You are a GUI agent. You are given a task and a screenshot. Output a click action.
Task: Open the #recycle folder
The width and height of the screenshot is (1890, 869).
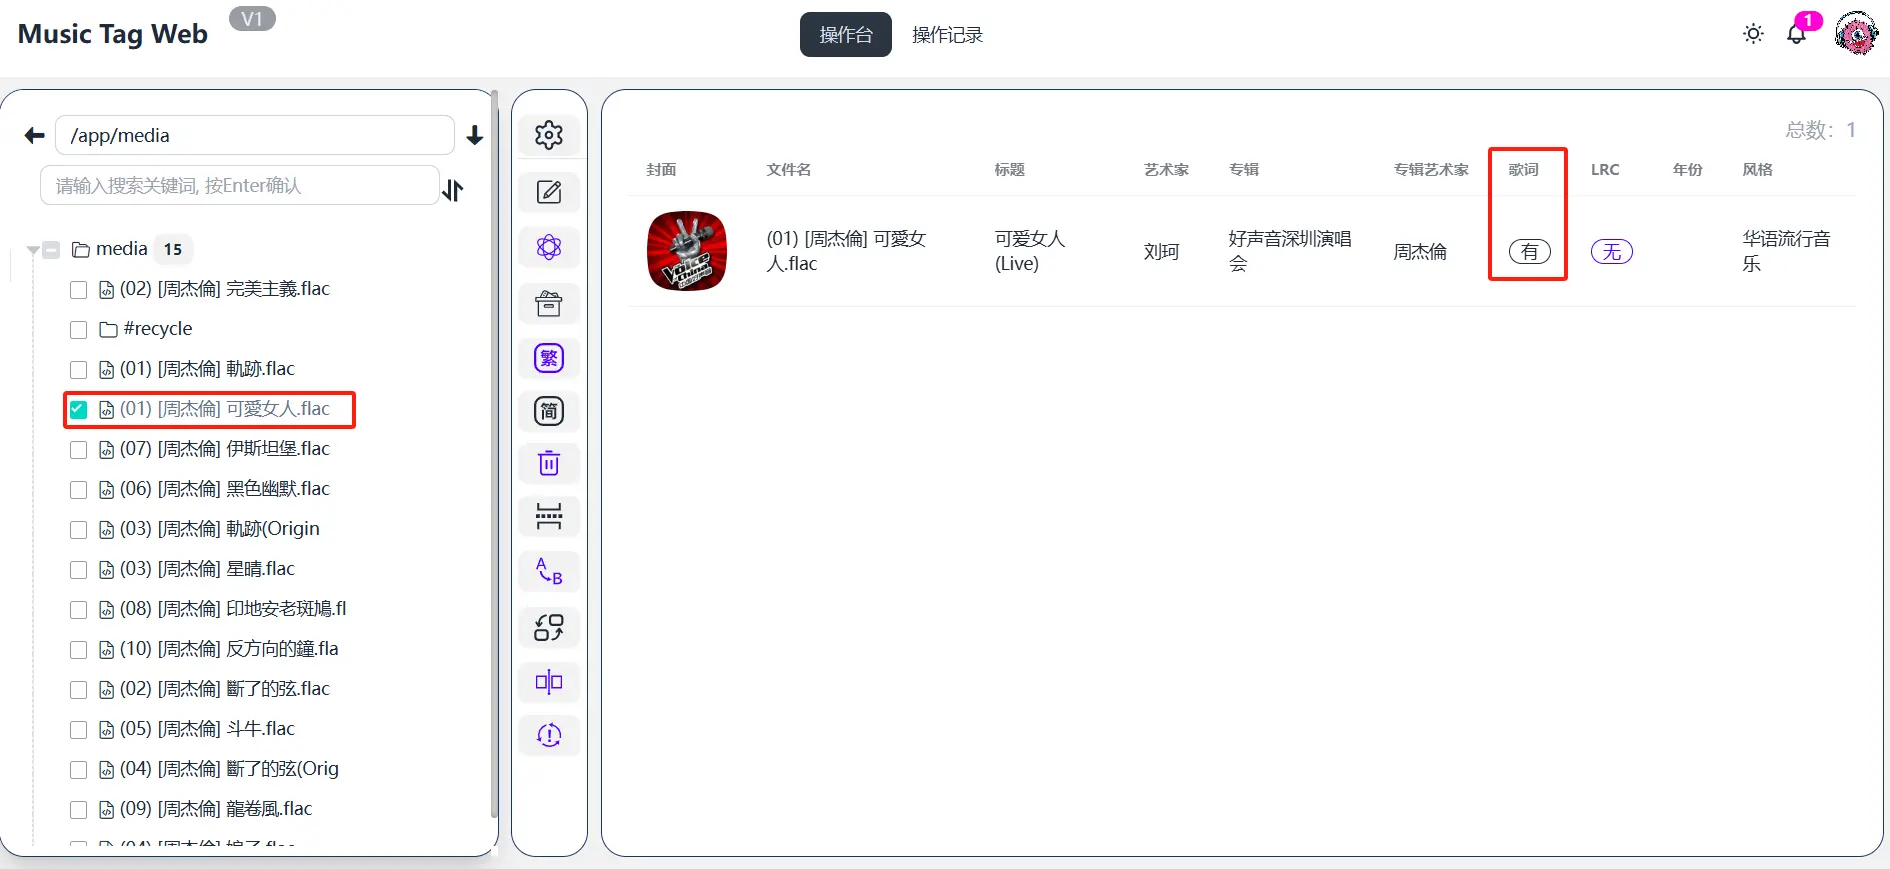(158, 329)
